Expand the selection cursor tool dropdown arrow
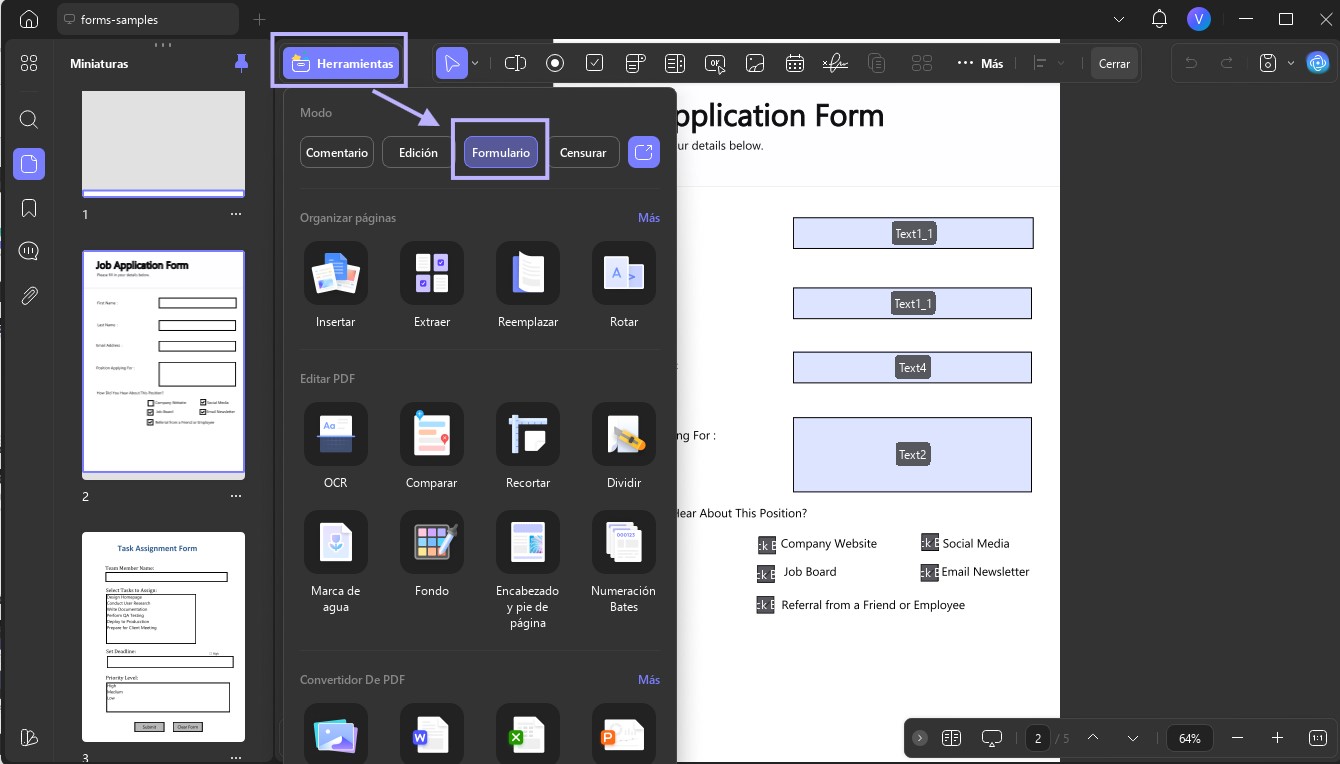 (475, 63)
